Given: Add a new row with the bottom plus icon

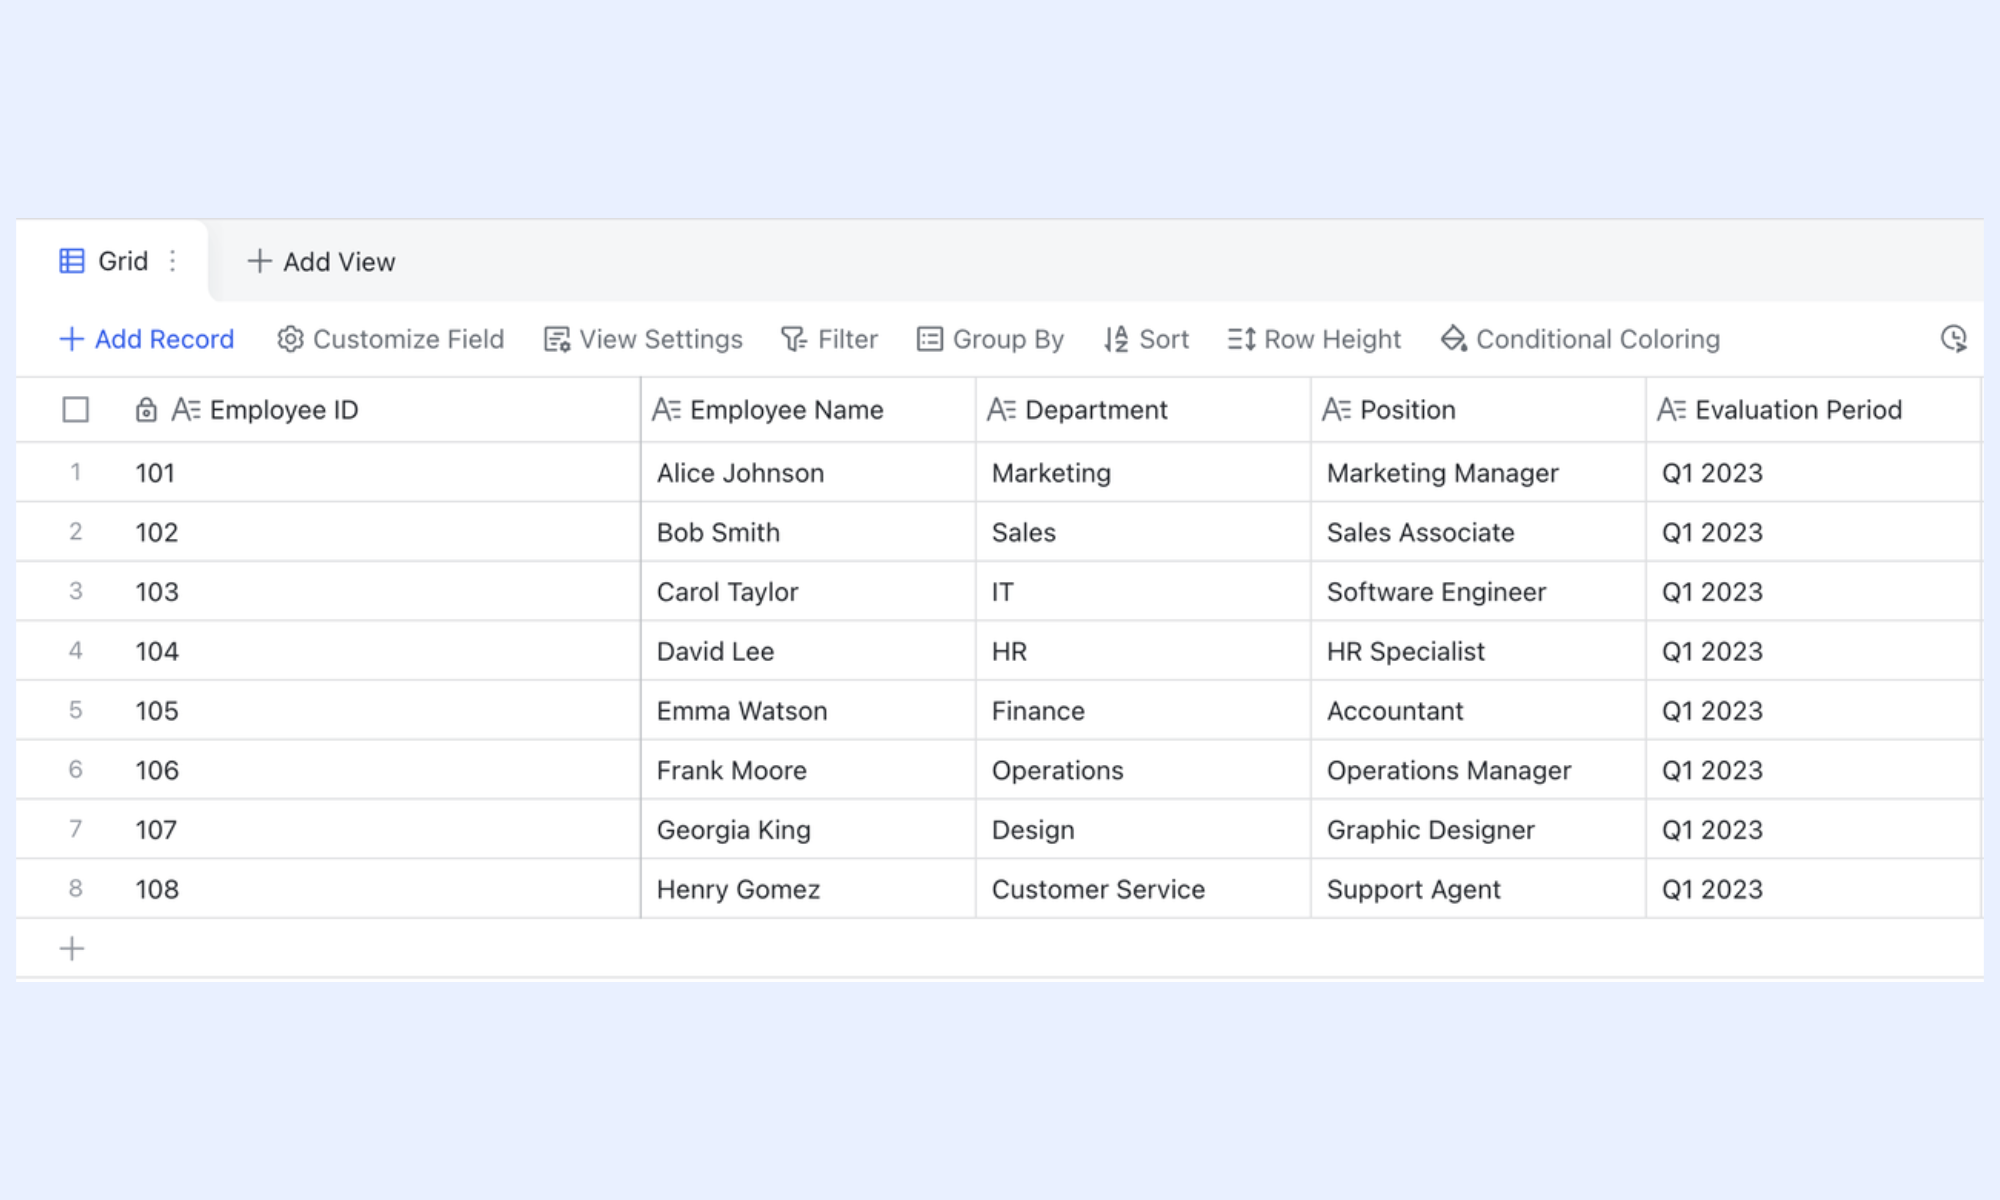Looking at the screenshot, I should click(72, 948).
